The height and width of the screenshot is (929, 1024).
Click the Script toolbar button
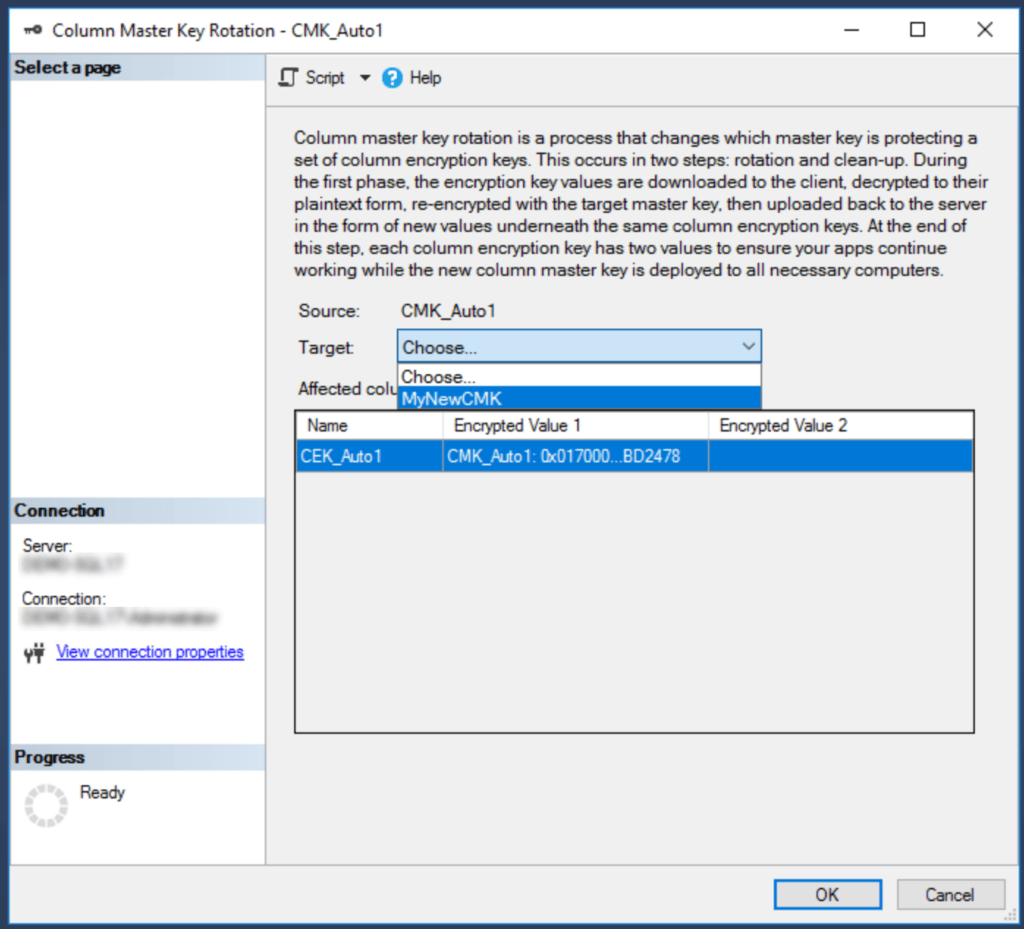click(312, 78)
